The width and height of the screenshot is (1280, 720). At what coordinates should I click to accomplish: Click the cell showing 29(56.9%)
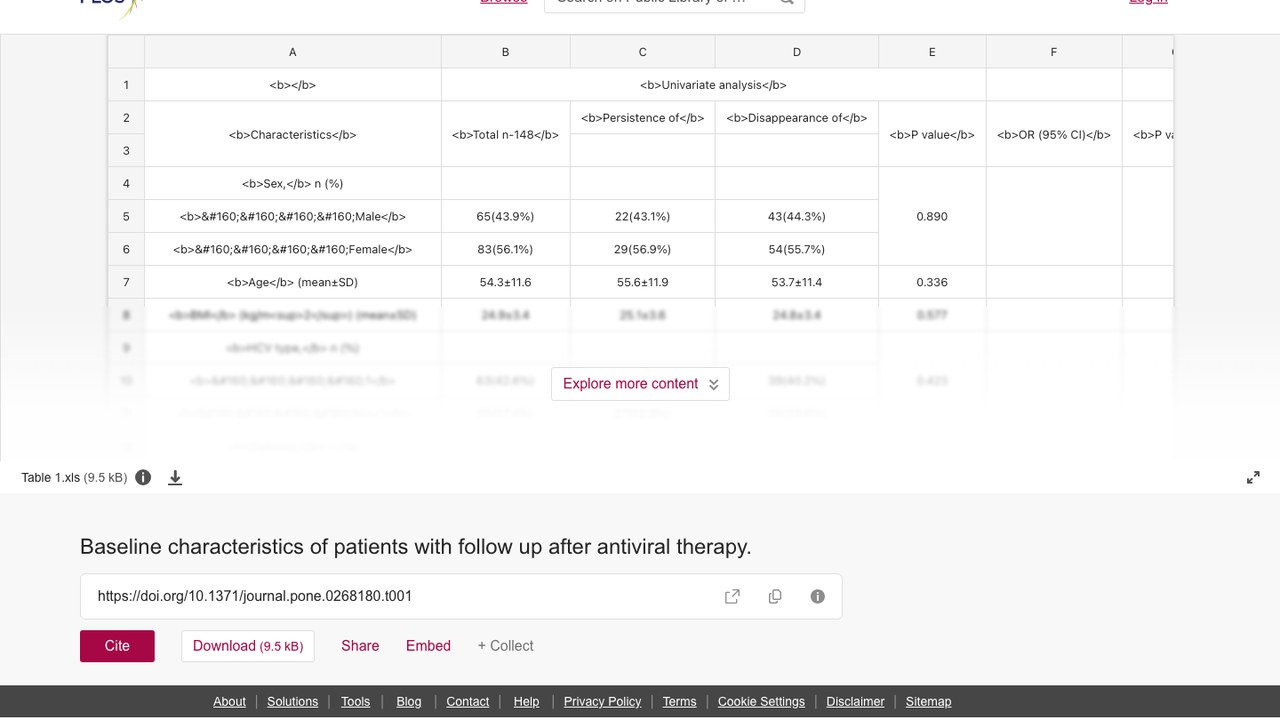pyautogui.click(x=643, y=249)
